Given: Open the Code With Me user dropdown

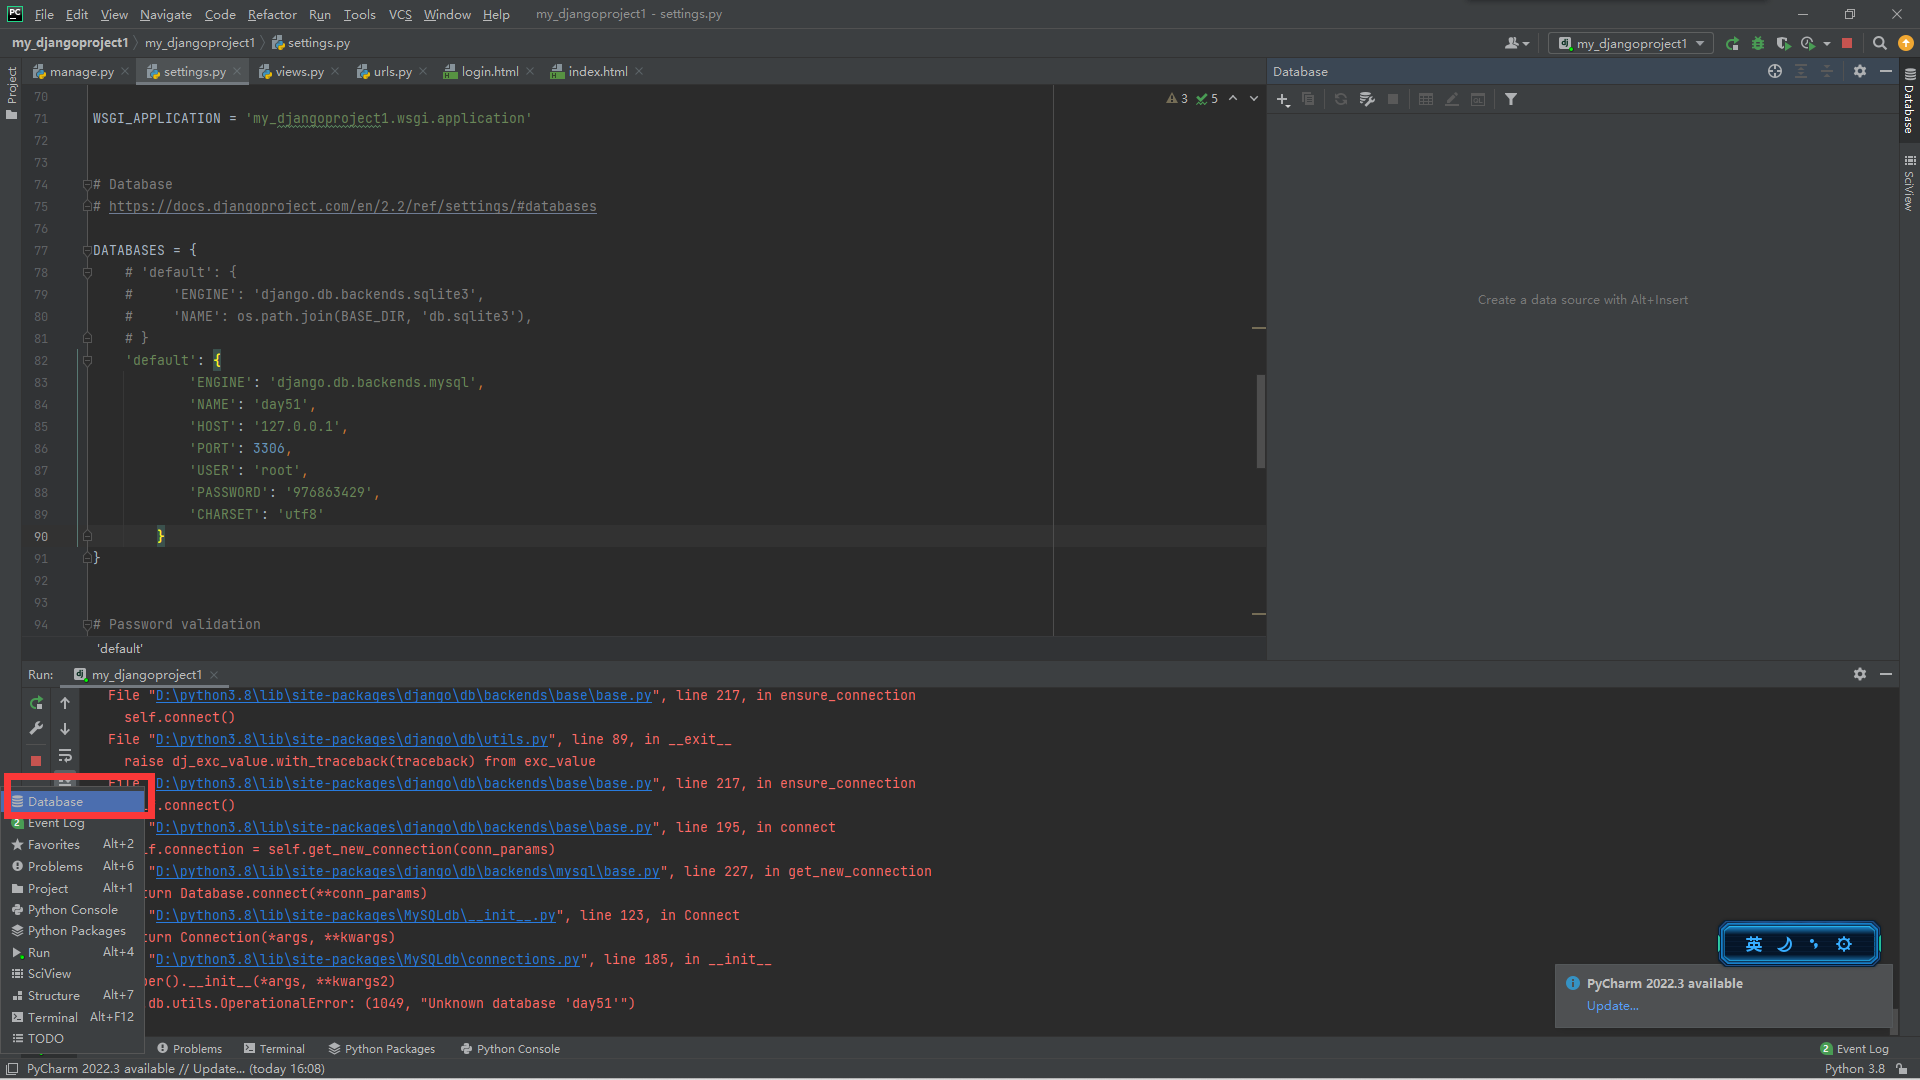Looking at the screenshot, I should (x=1517, y=43).
